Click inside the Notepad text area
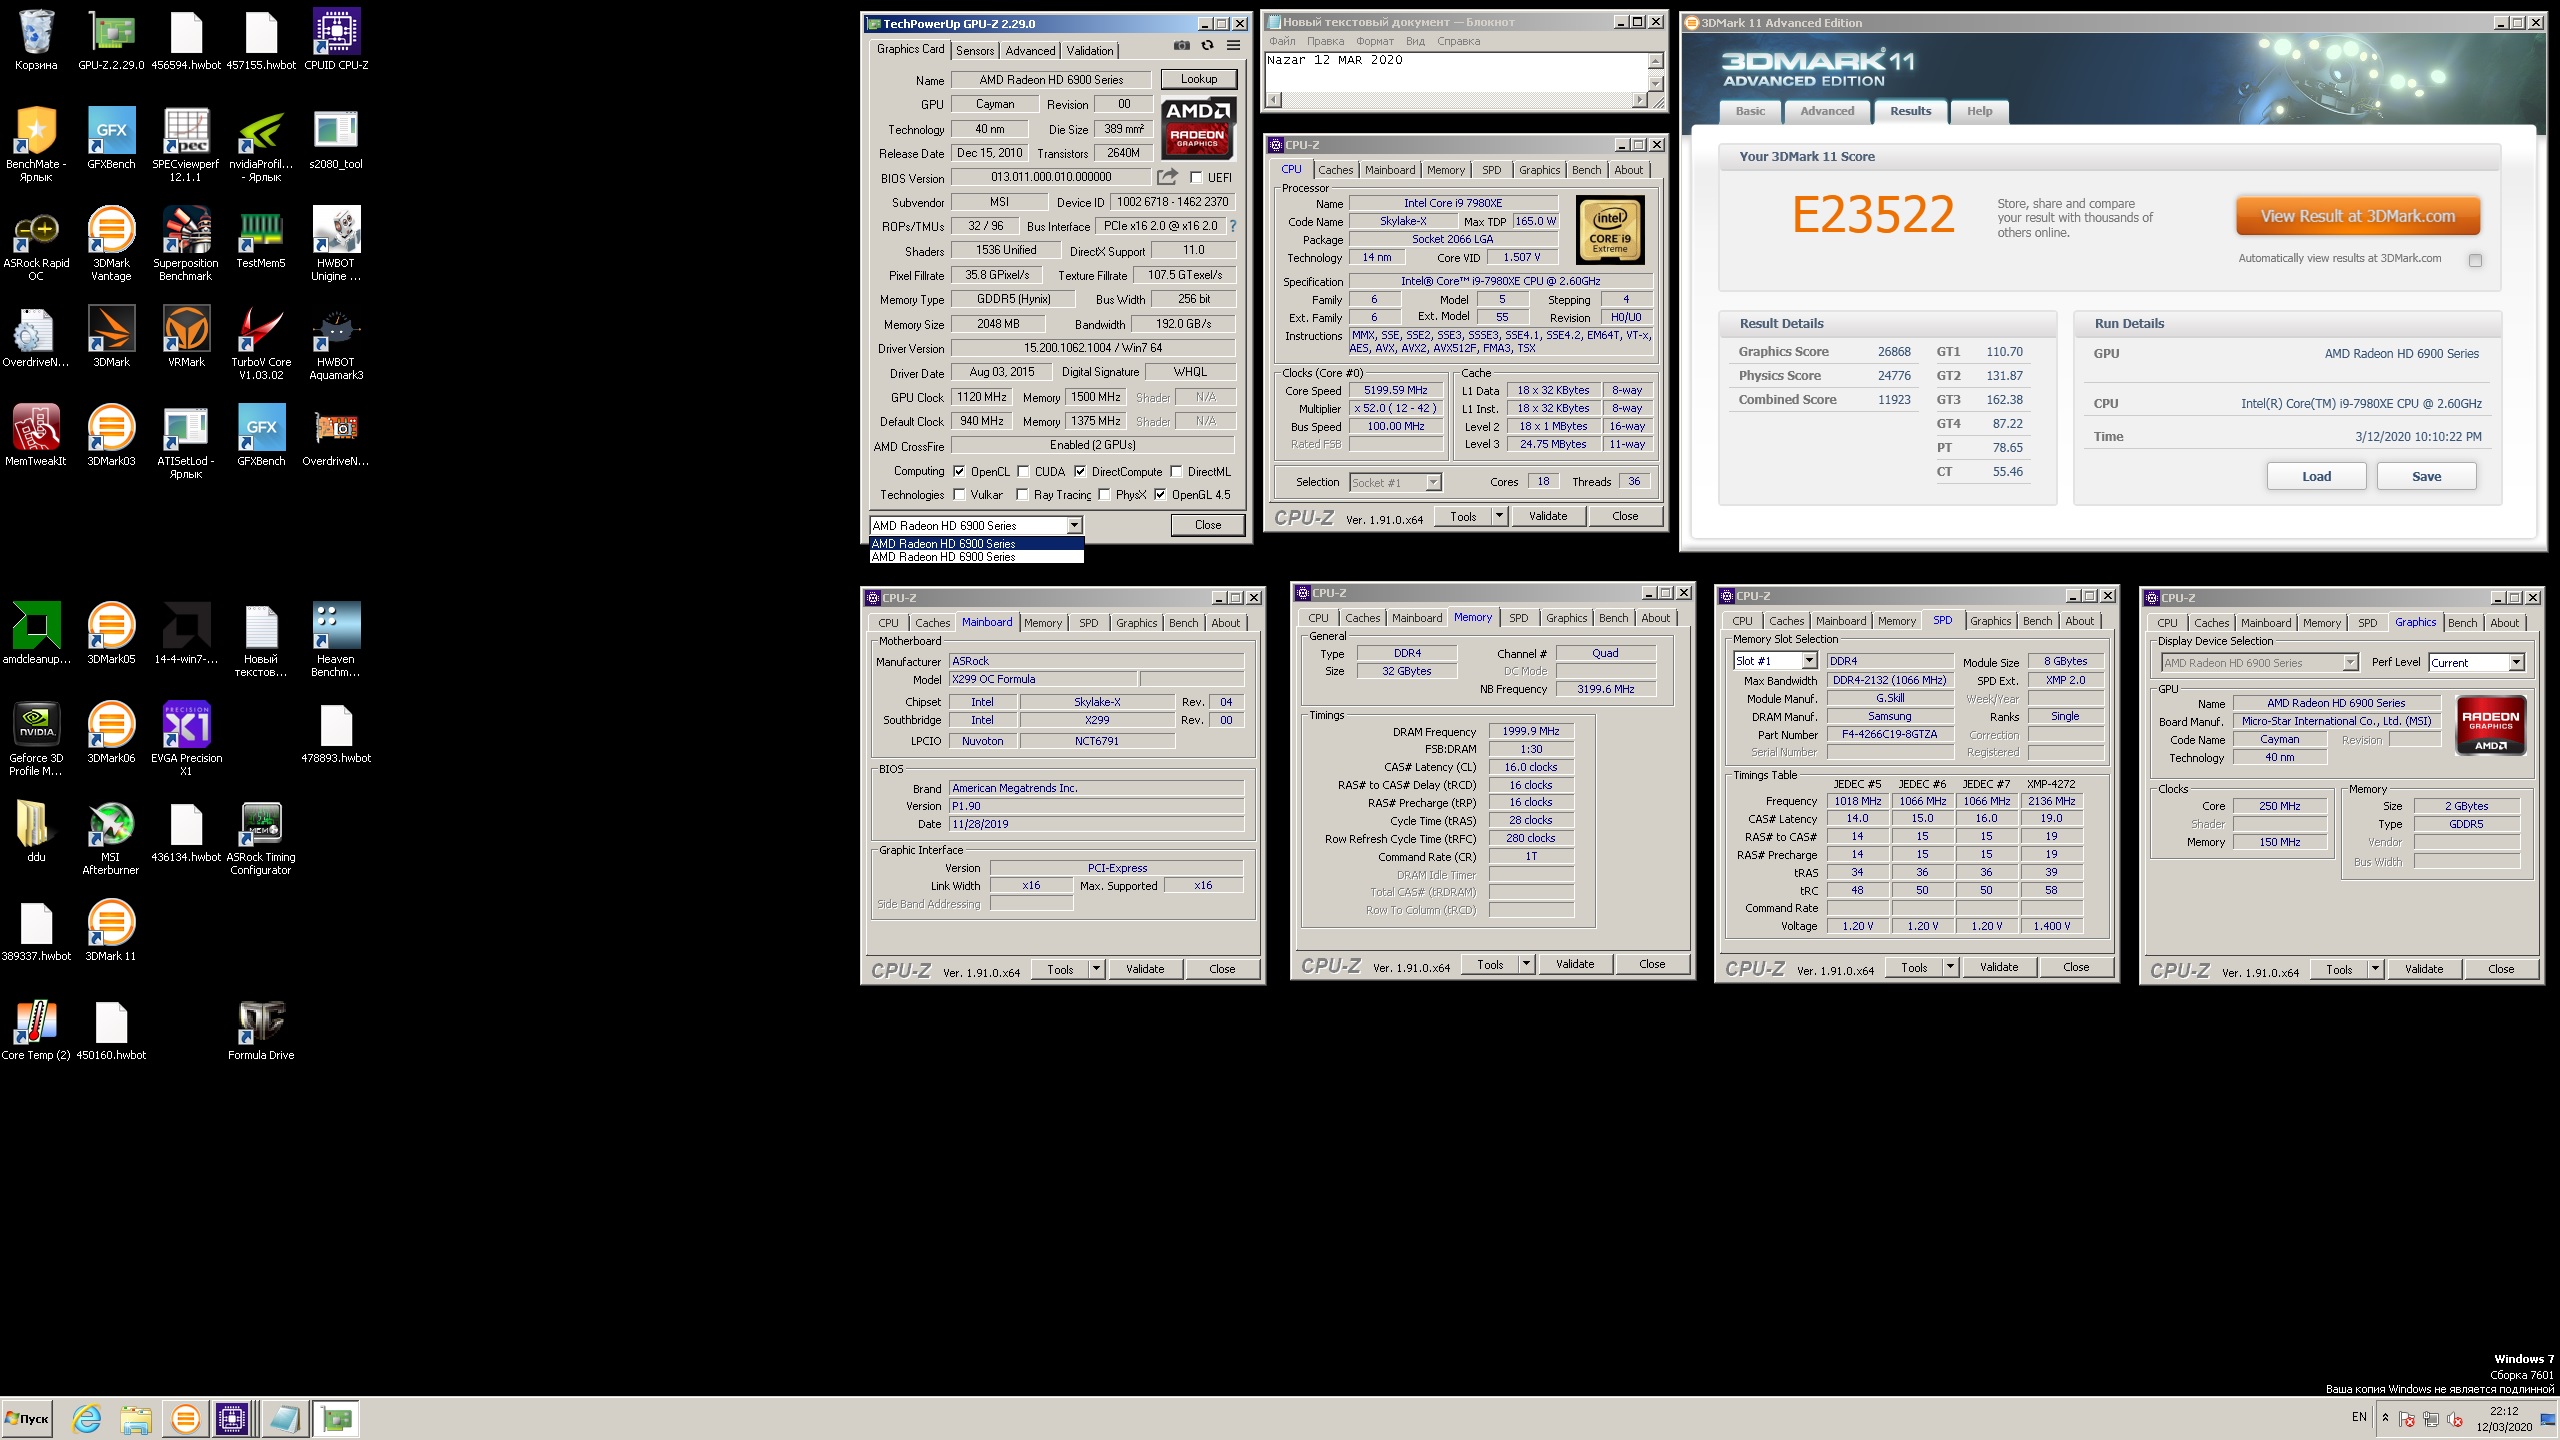2560x1440 pixels. click(1456, 73)
